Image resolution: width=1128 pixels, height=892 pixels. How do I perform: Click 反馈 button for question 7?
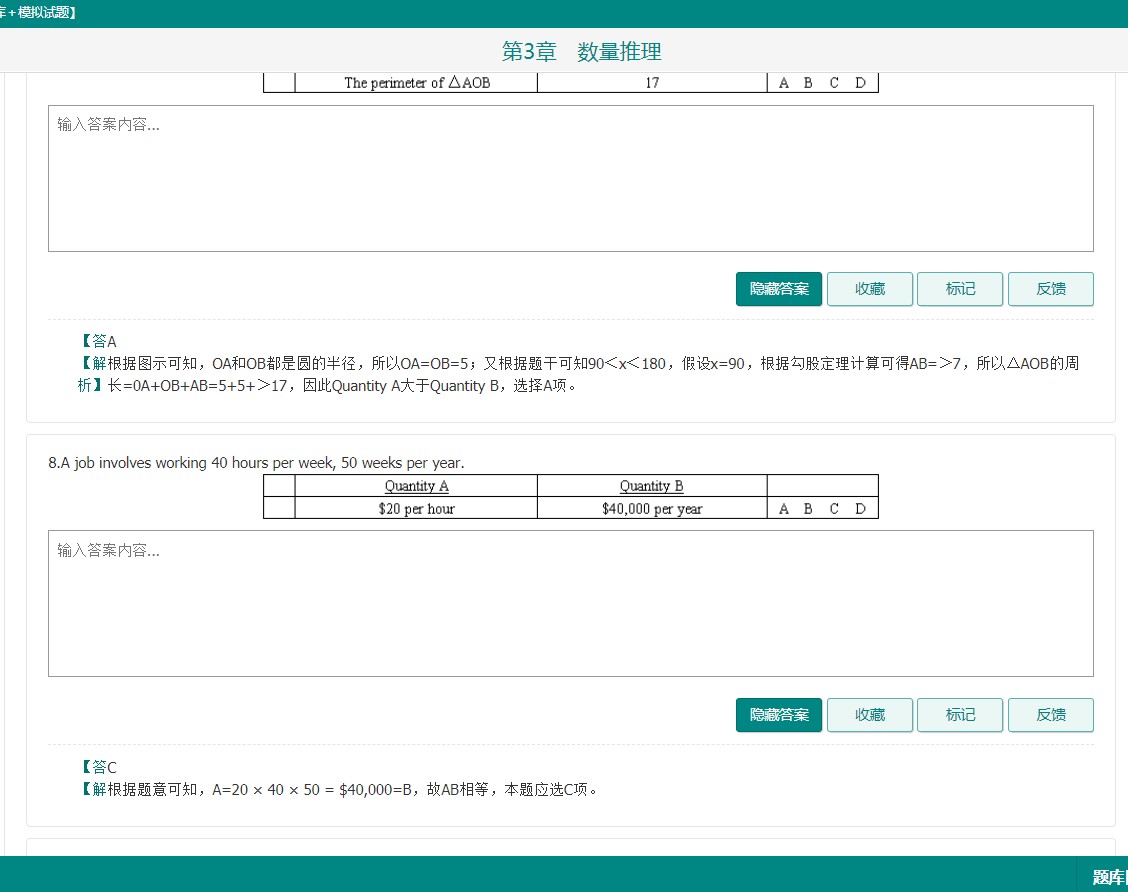[x=1050, y=289]
